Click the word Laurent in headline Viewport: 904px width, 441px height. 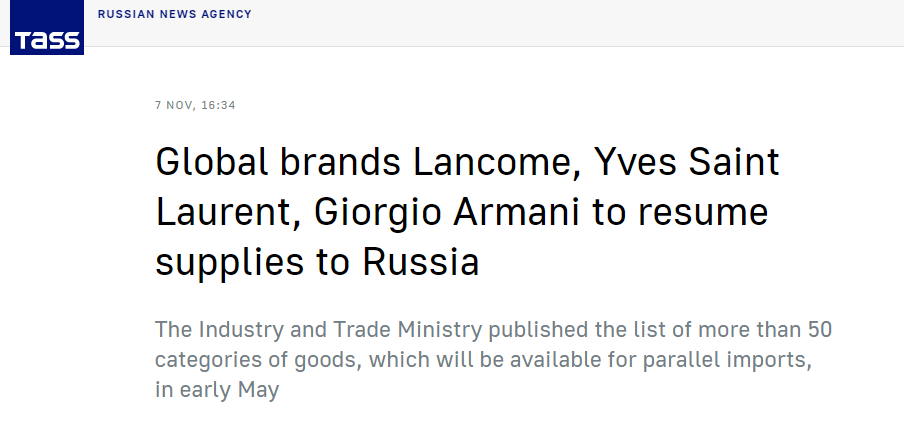tap(225, 213)
